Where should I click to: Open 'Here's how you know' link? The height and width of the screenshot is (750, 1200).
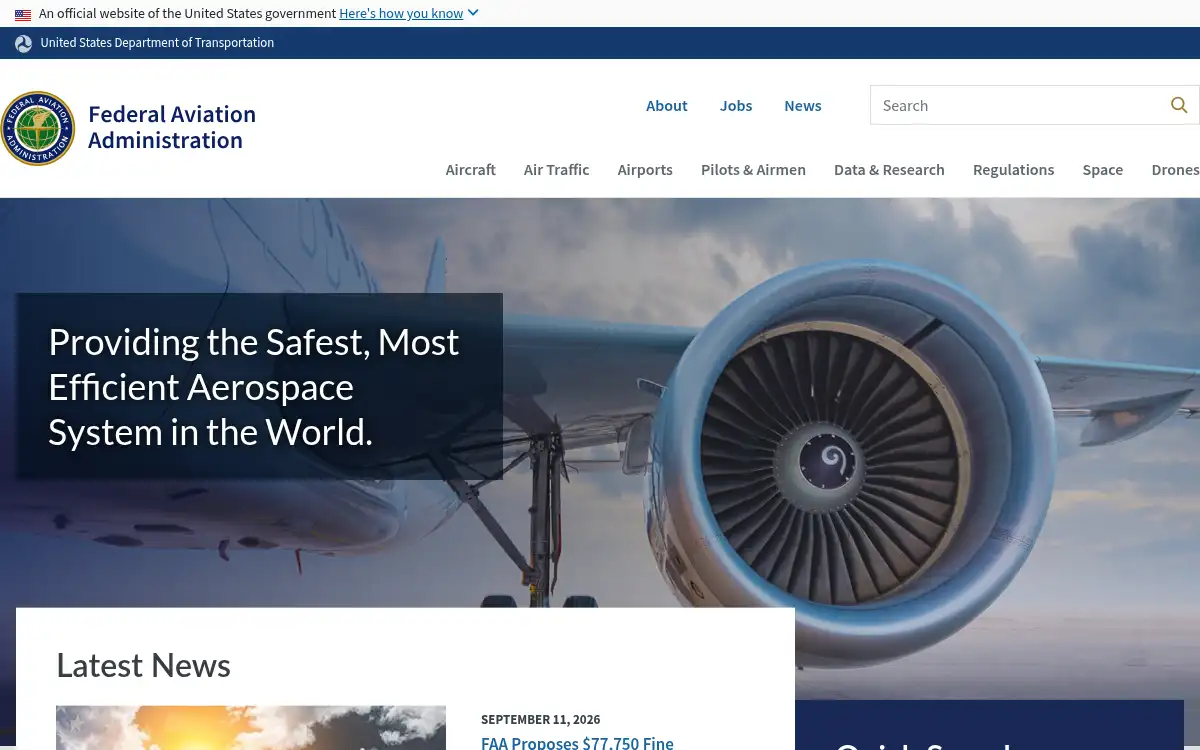click(x=401, y=14)
